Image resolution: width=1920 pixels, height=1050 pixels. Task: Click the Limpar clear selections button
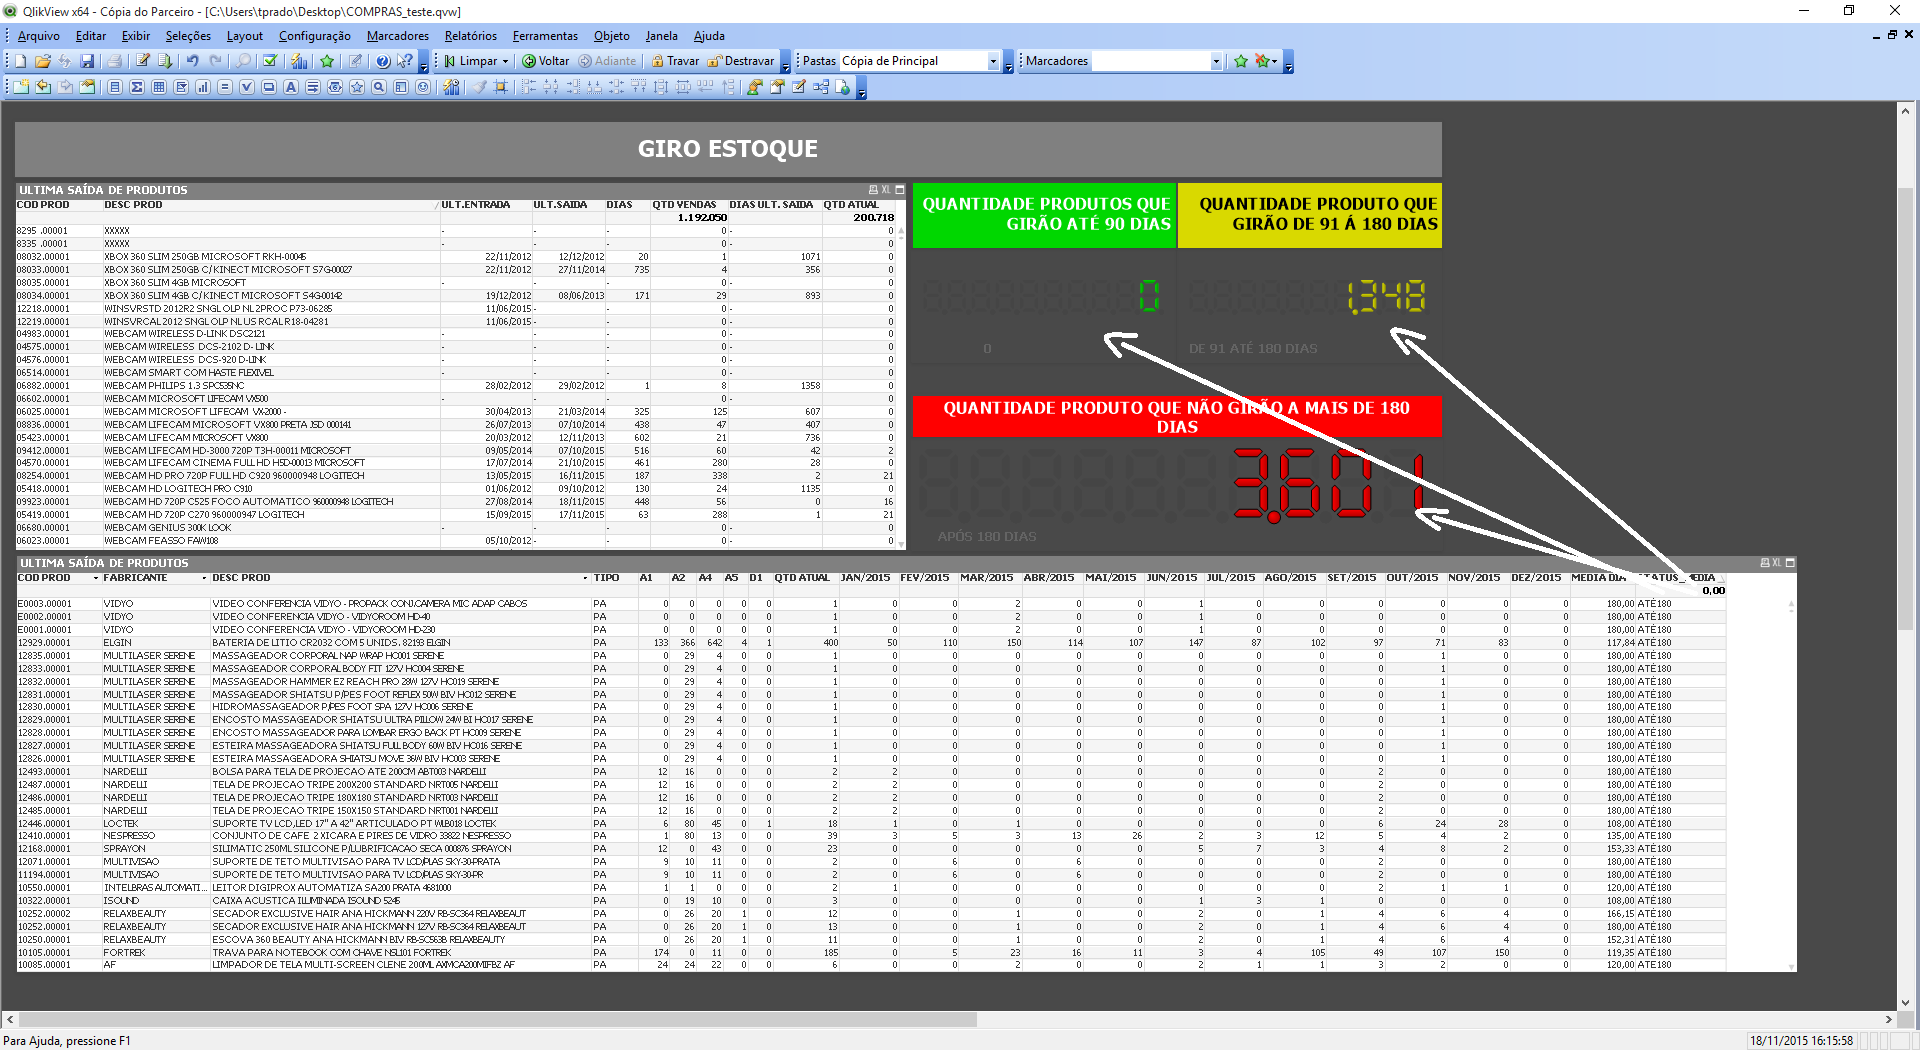[470, 61]
